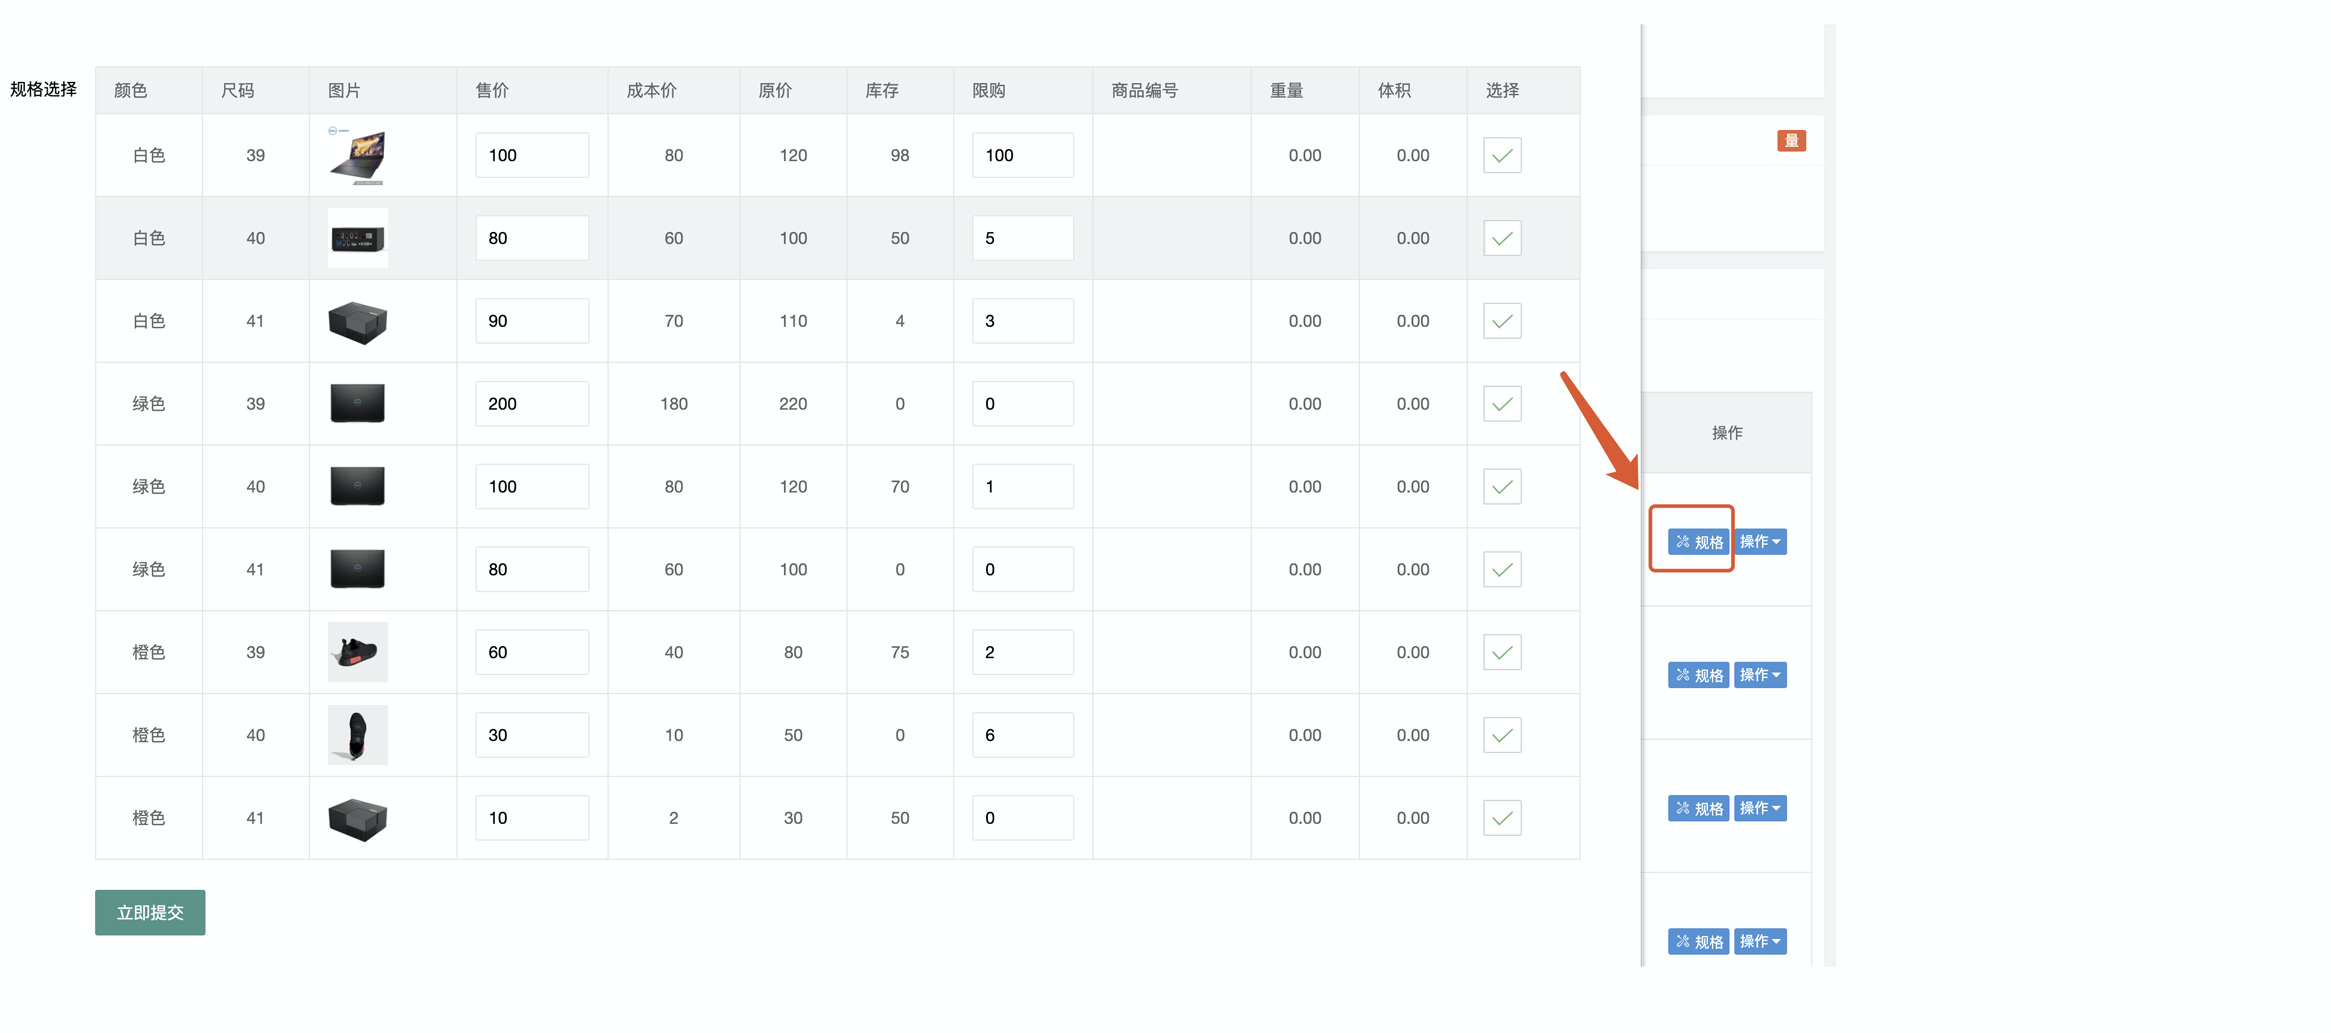Focus 限购 field for 白色 size 39
Image resolution: width=2331 pixels, height=1033 pixels.
[1022, 155]
